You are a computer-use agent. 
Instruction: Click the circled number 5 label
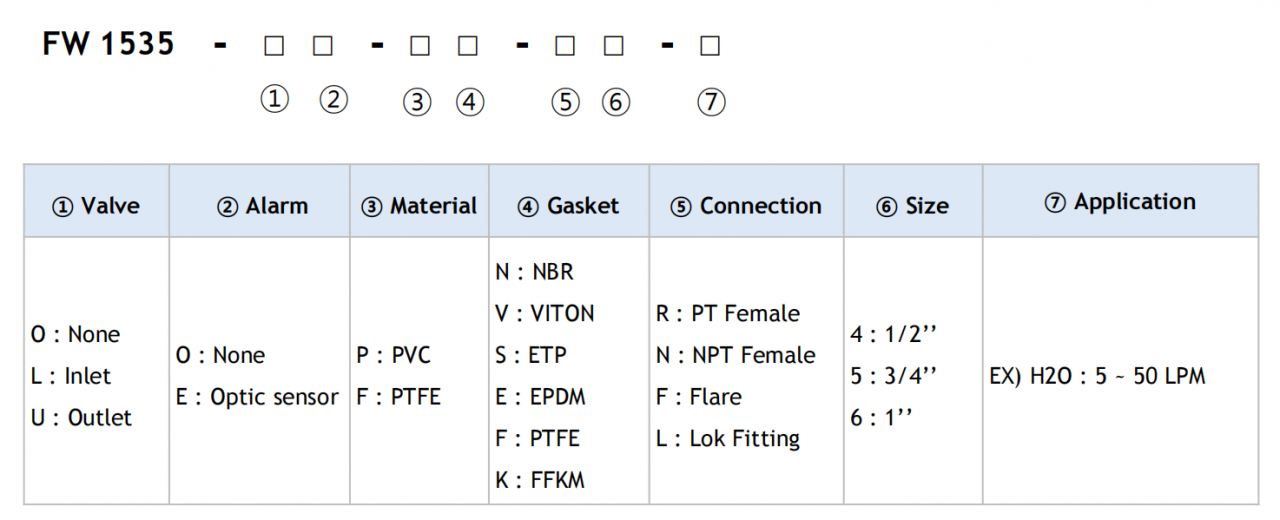pos(565,102)
